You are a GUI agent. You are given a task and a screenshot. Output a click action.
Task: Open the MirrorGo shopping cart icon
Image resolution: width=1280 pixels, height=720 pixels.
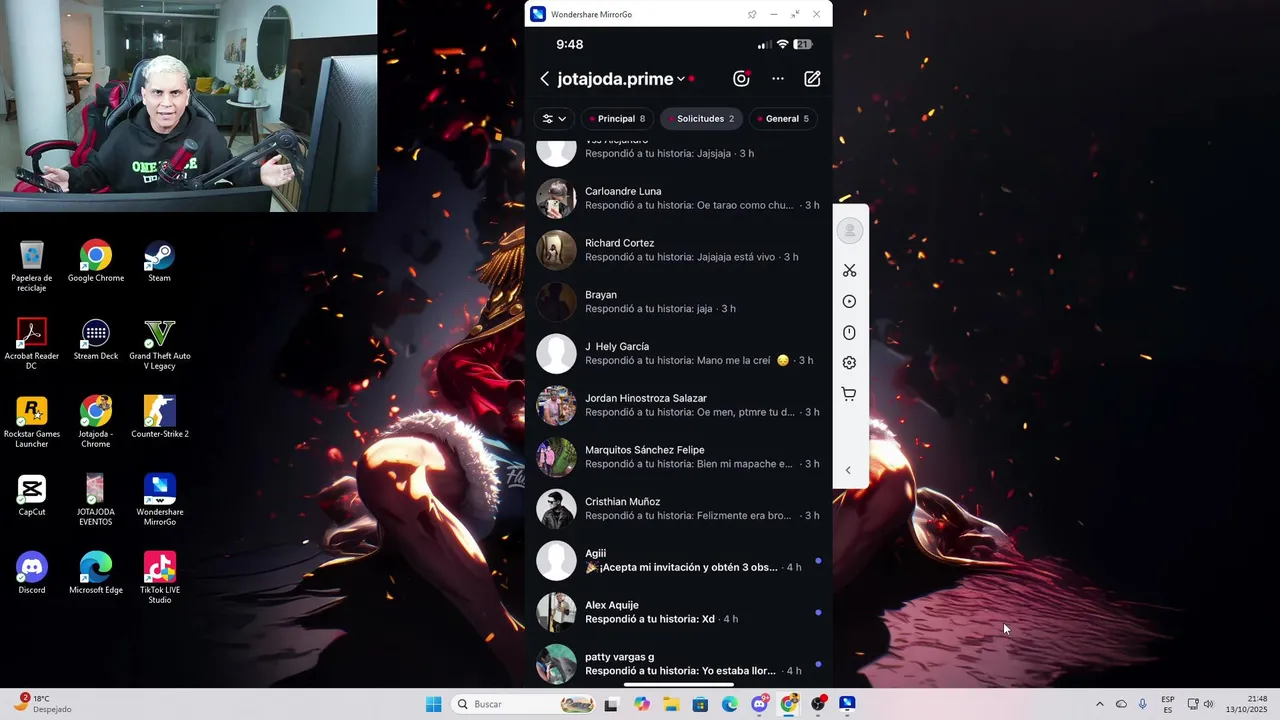click(x=849, y=394)
